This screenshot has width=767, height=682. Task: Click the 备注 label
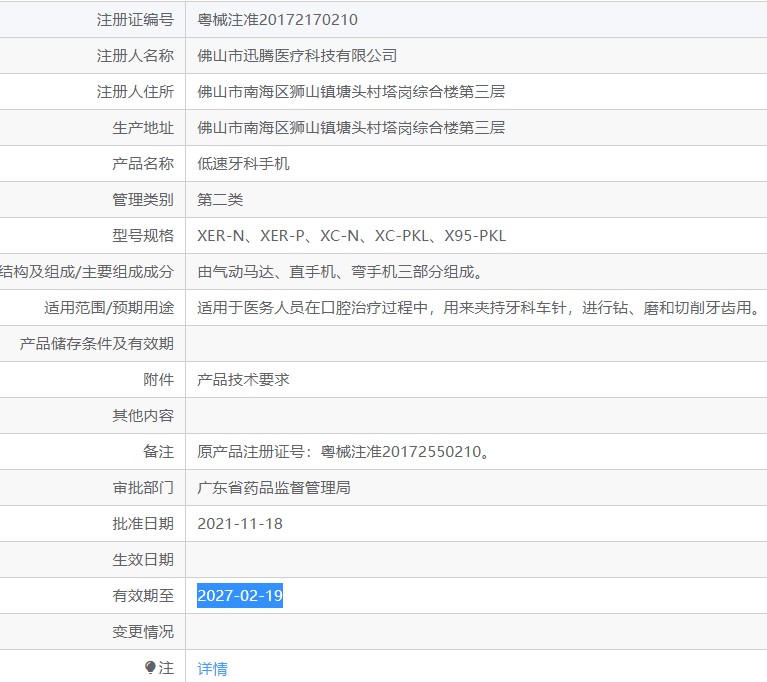(158, 452)
